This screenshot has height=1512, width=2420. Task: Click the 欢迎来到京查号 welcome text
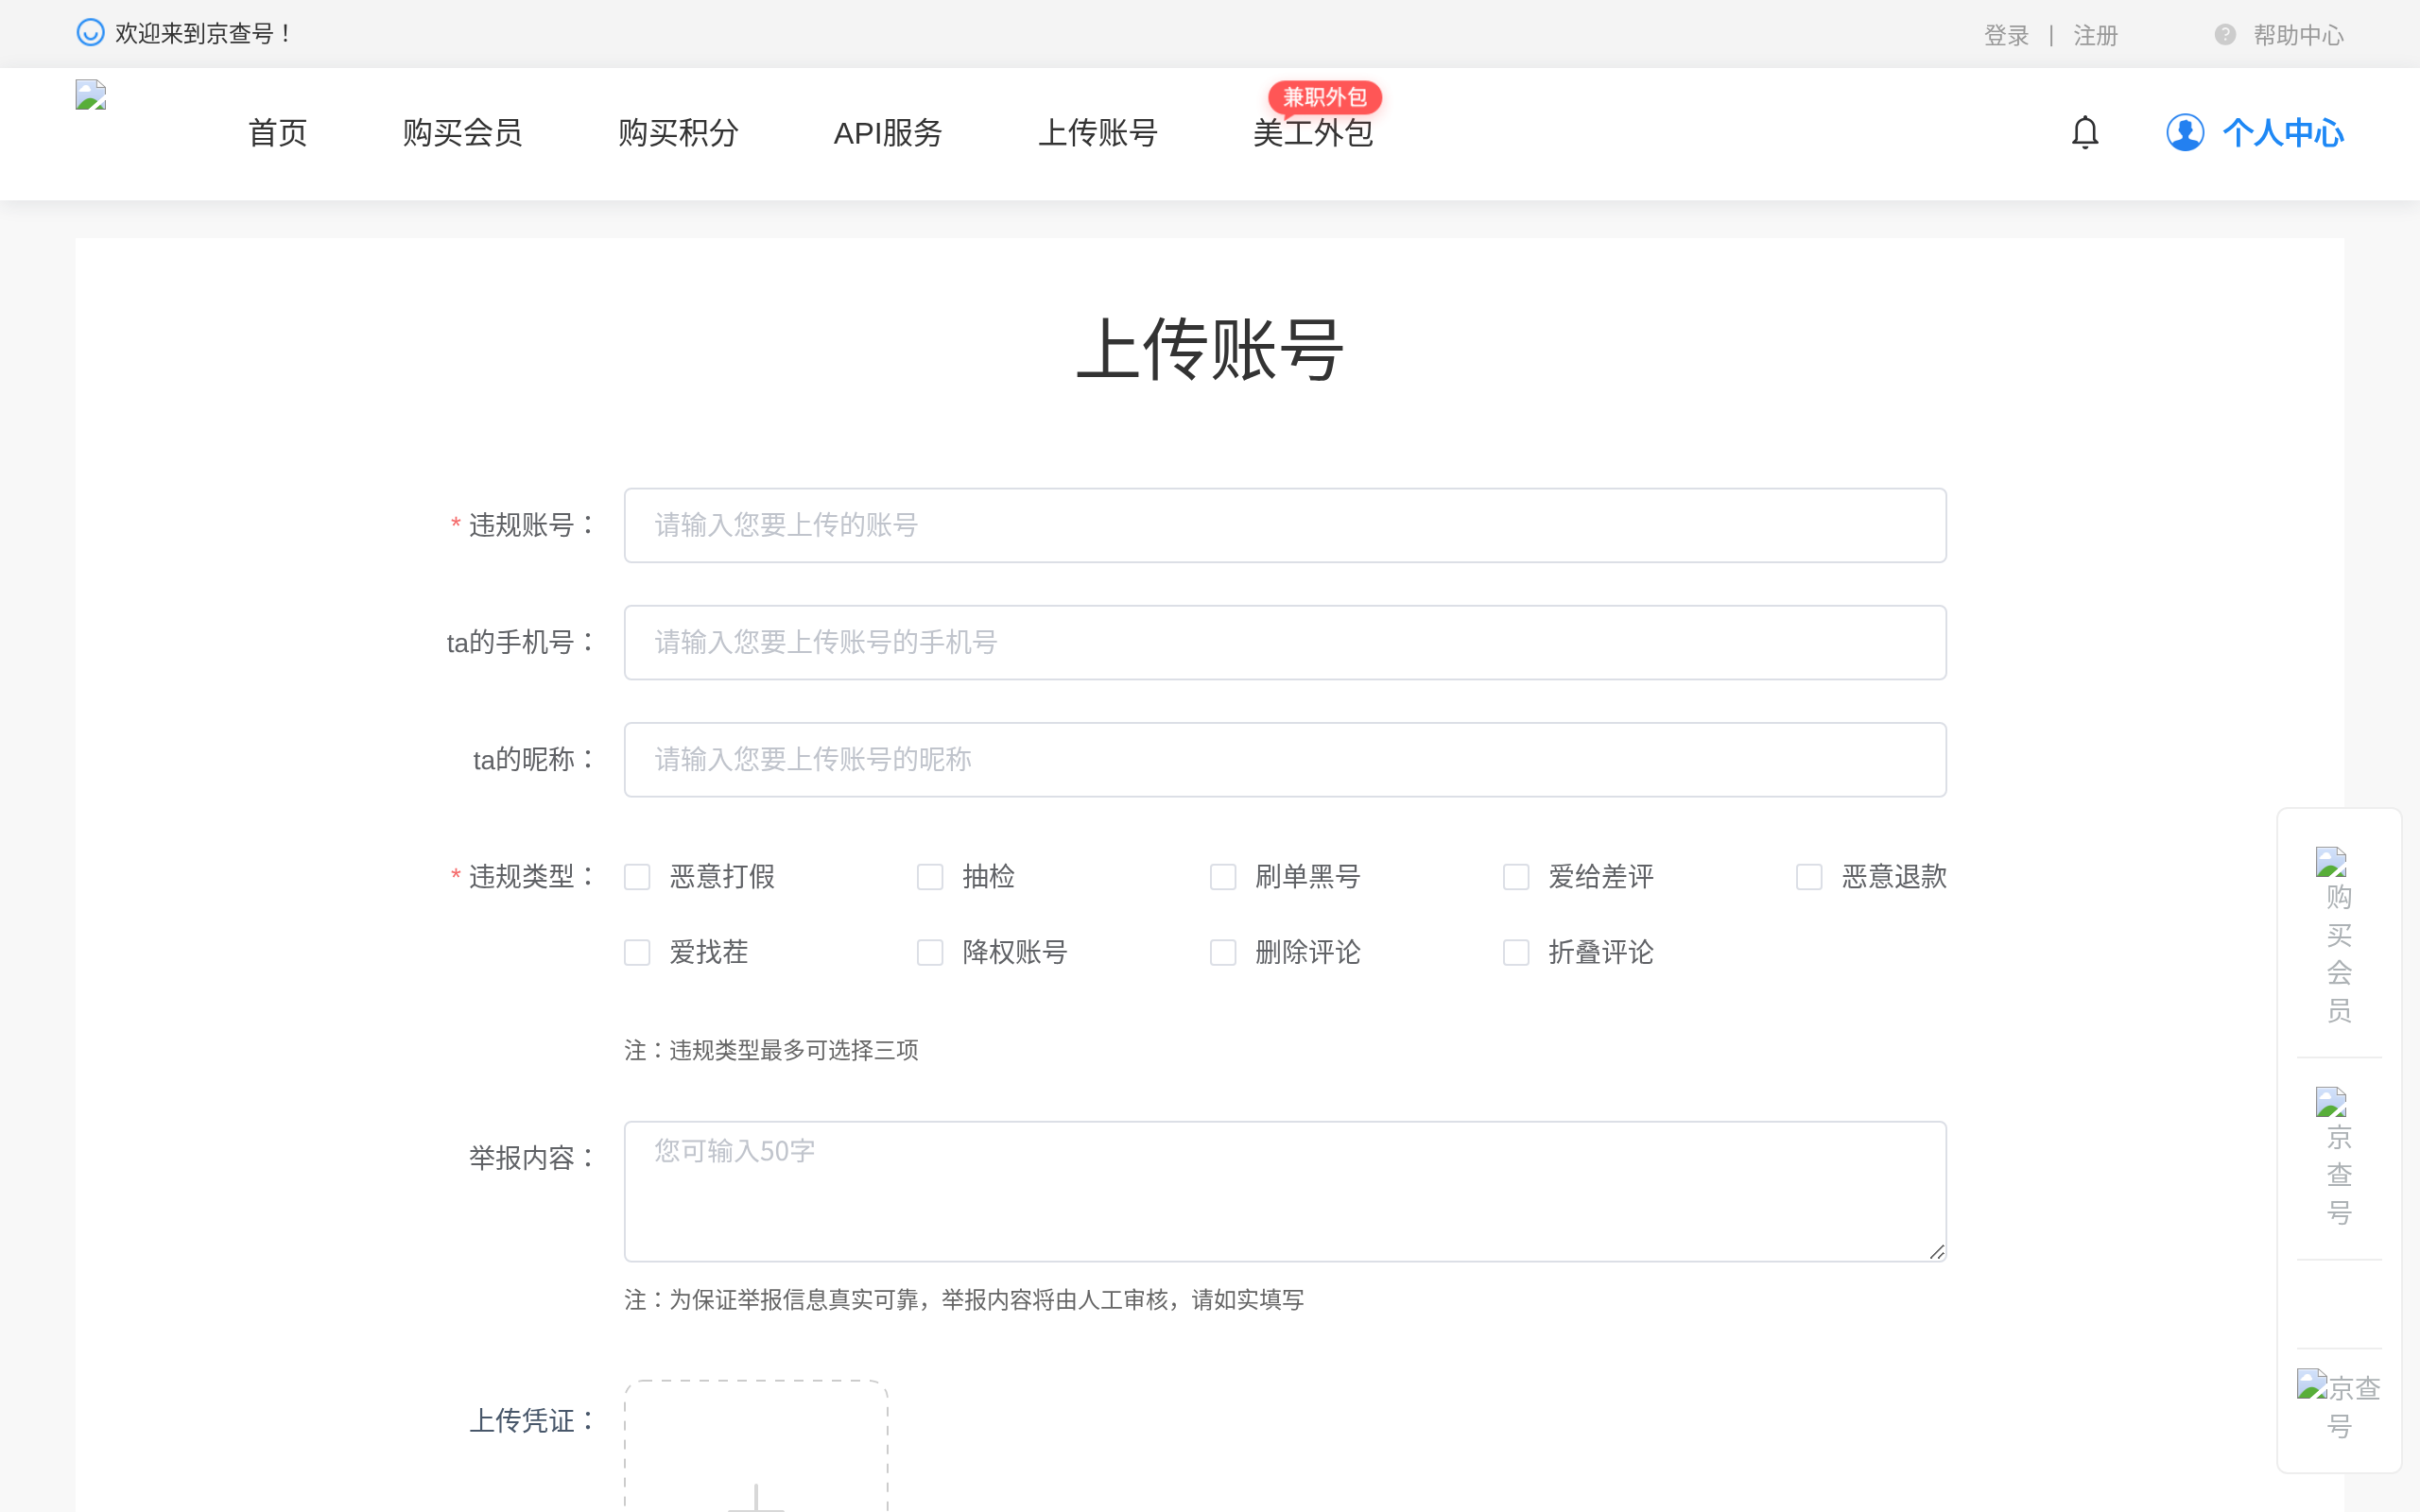203,33
